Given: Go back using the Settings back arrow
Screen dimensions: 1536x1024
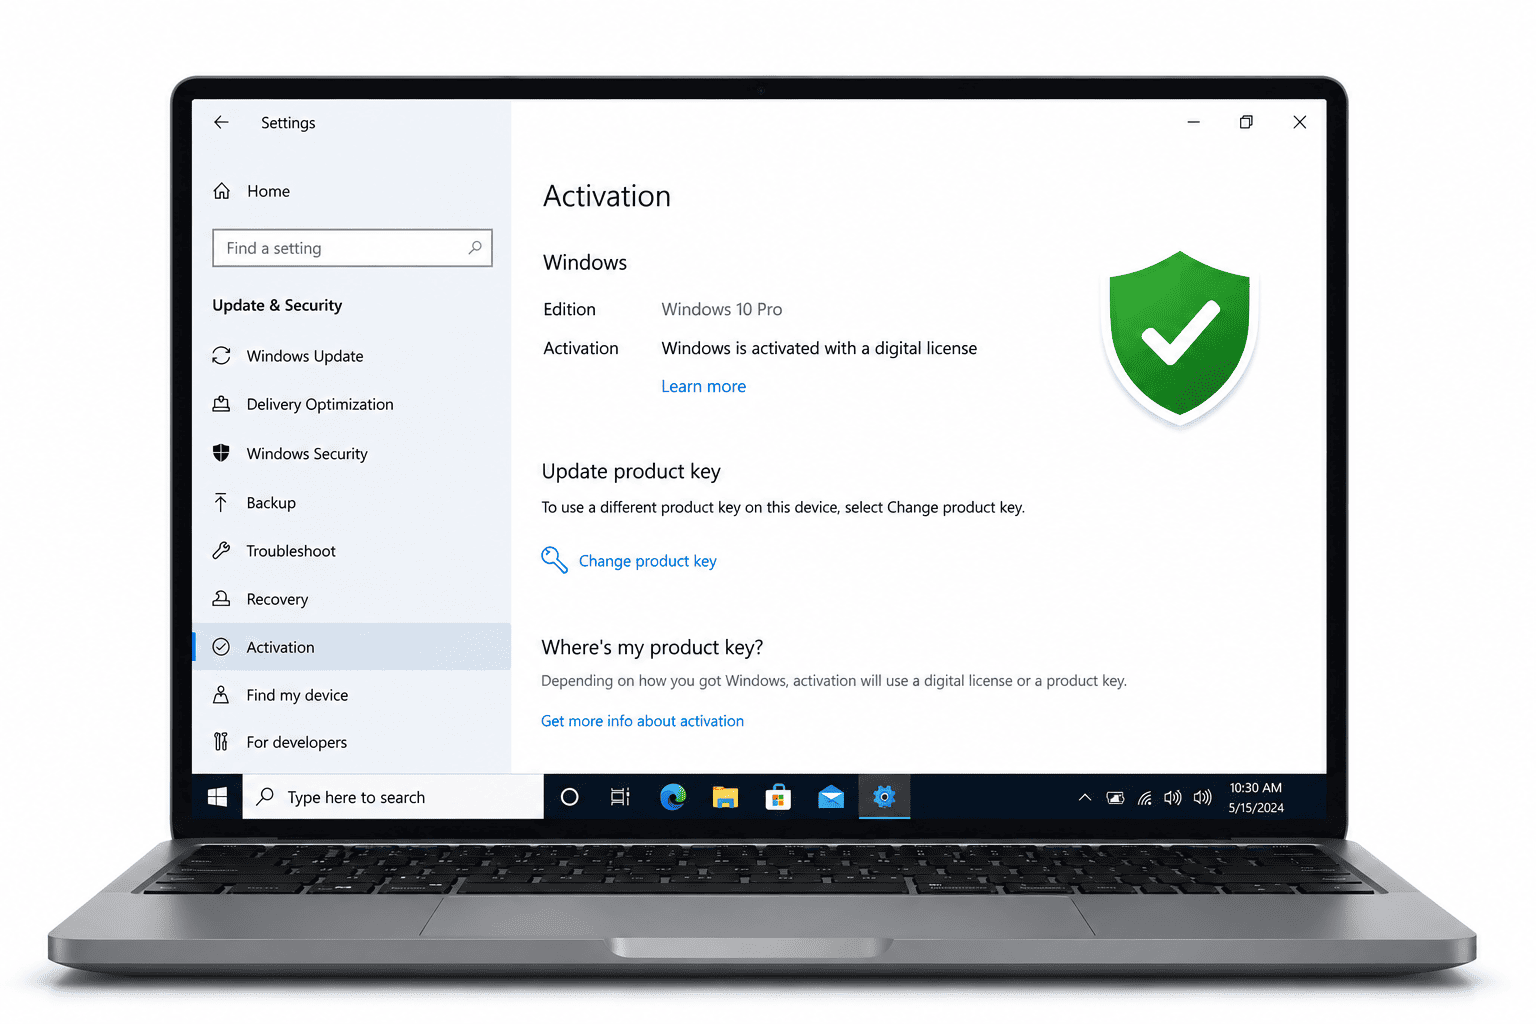Looking at the screenshot, I should (221, 122).
